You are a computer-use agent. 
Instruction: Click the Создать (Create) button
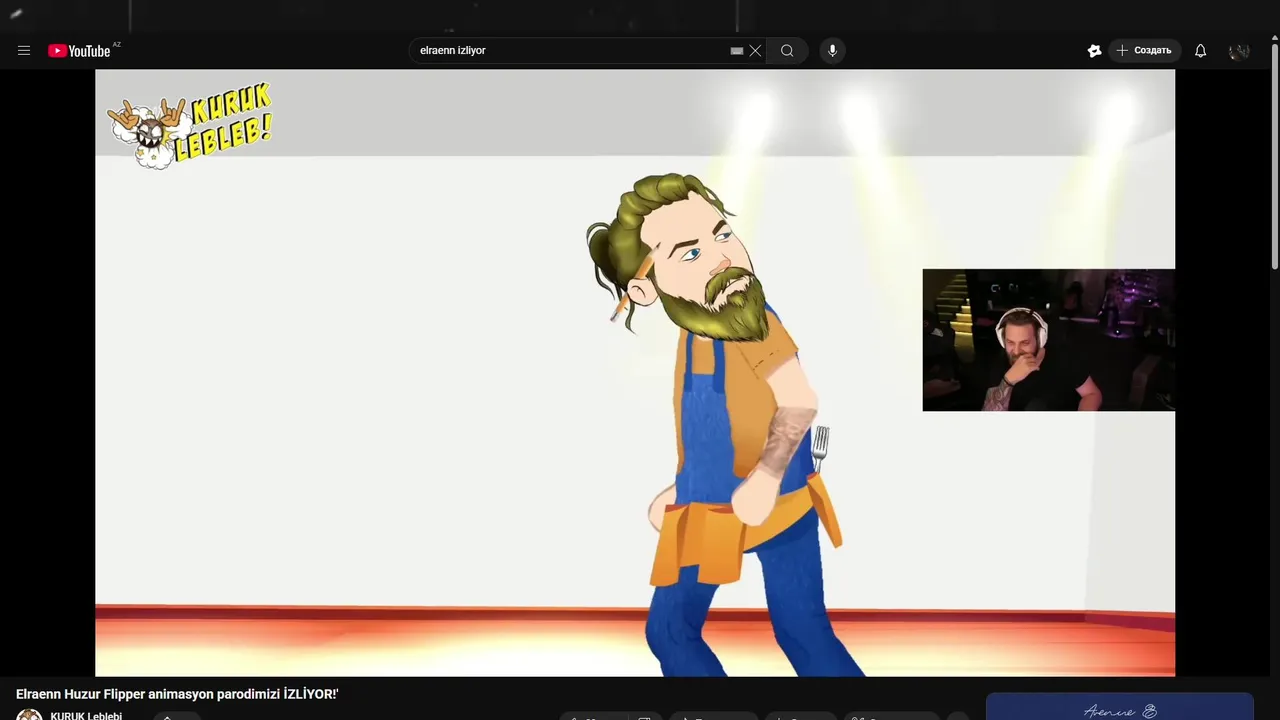click(1145, 51)
